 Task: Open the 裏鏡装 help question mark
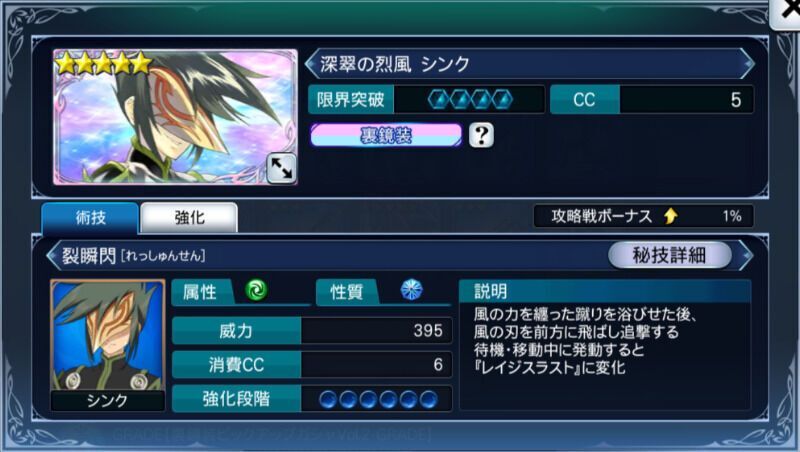[481, 135]
